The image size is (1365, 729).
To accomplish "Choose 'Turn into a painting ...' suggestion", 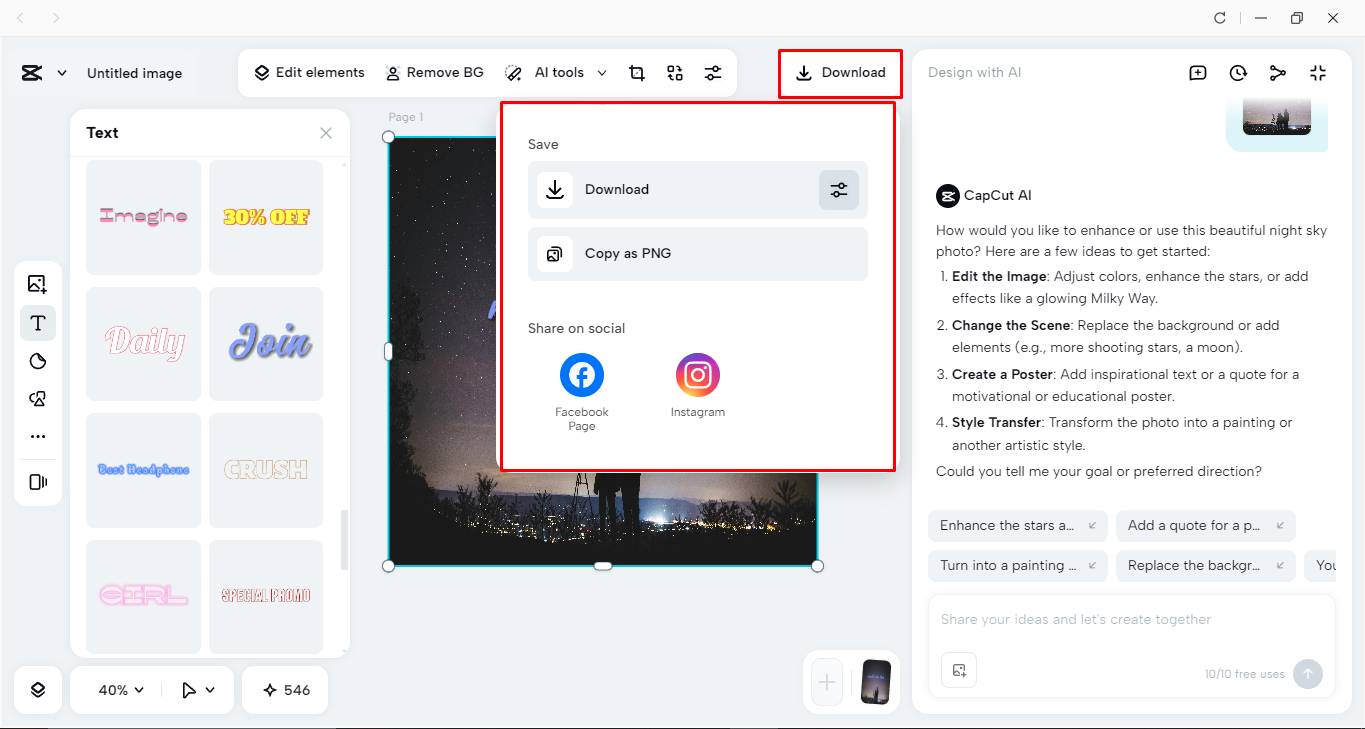I will pos(1017,566).
